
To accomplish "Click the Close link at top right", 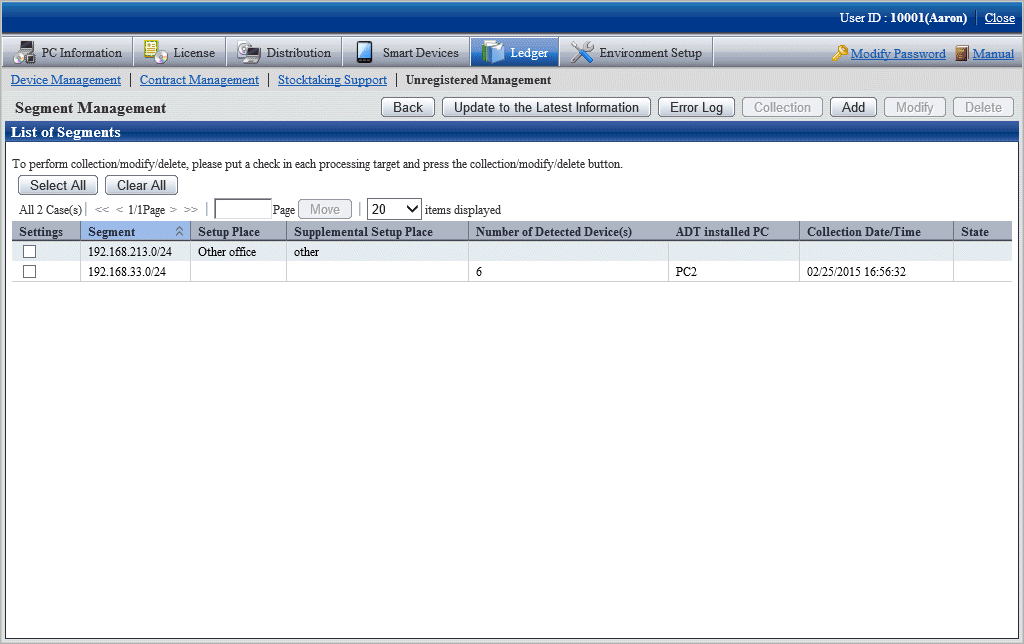I will tap(999, 18).
